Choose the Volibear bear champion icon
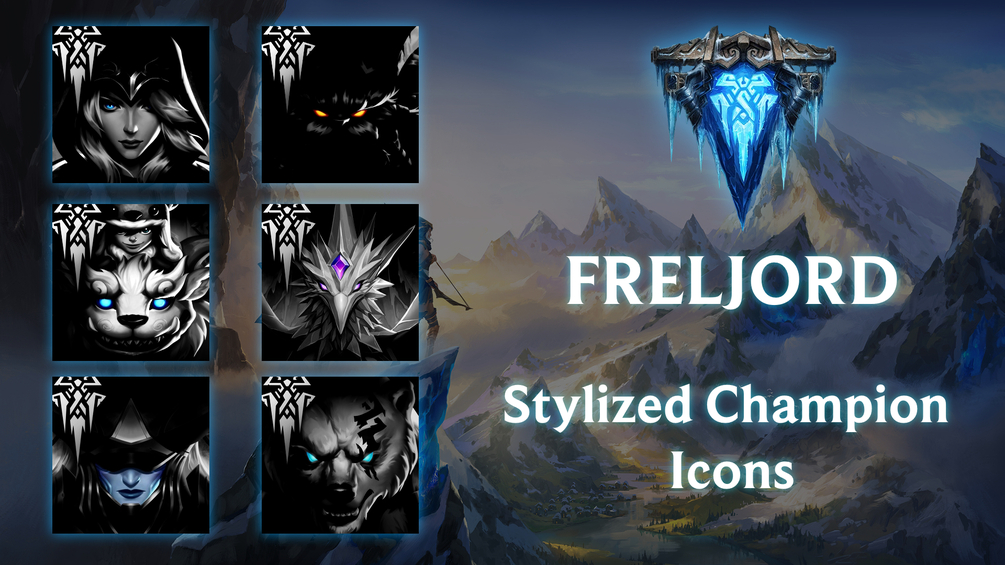1005x565 pixels. coord(340,455)
